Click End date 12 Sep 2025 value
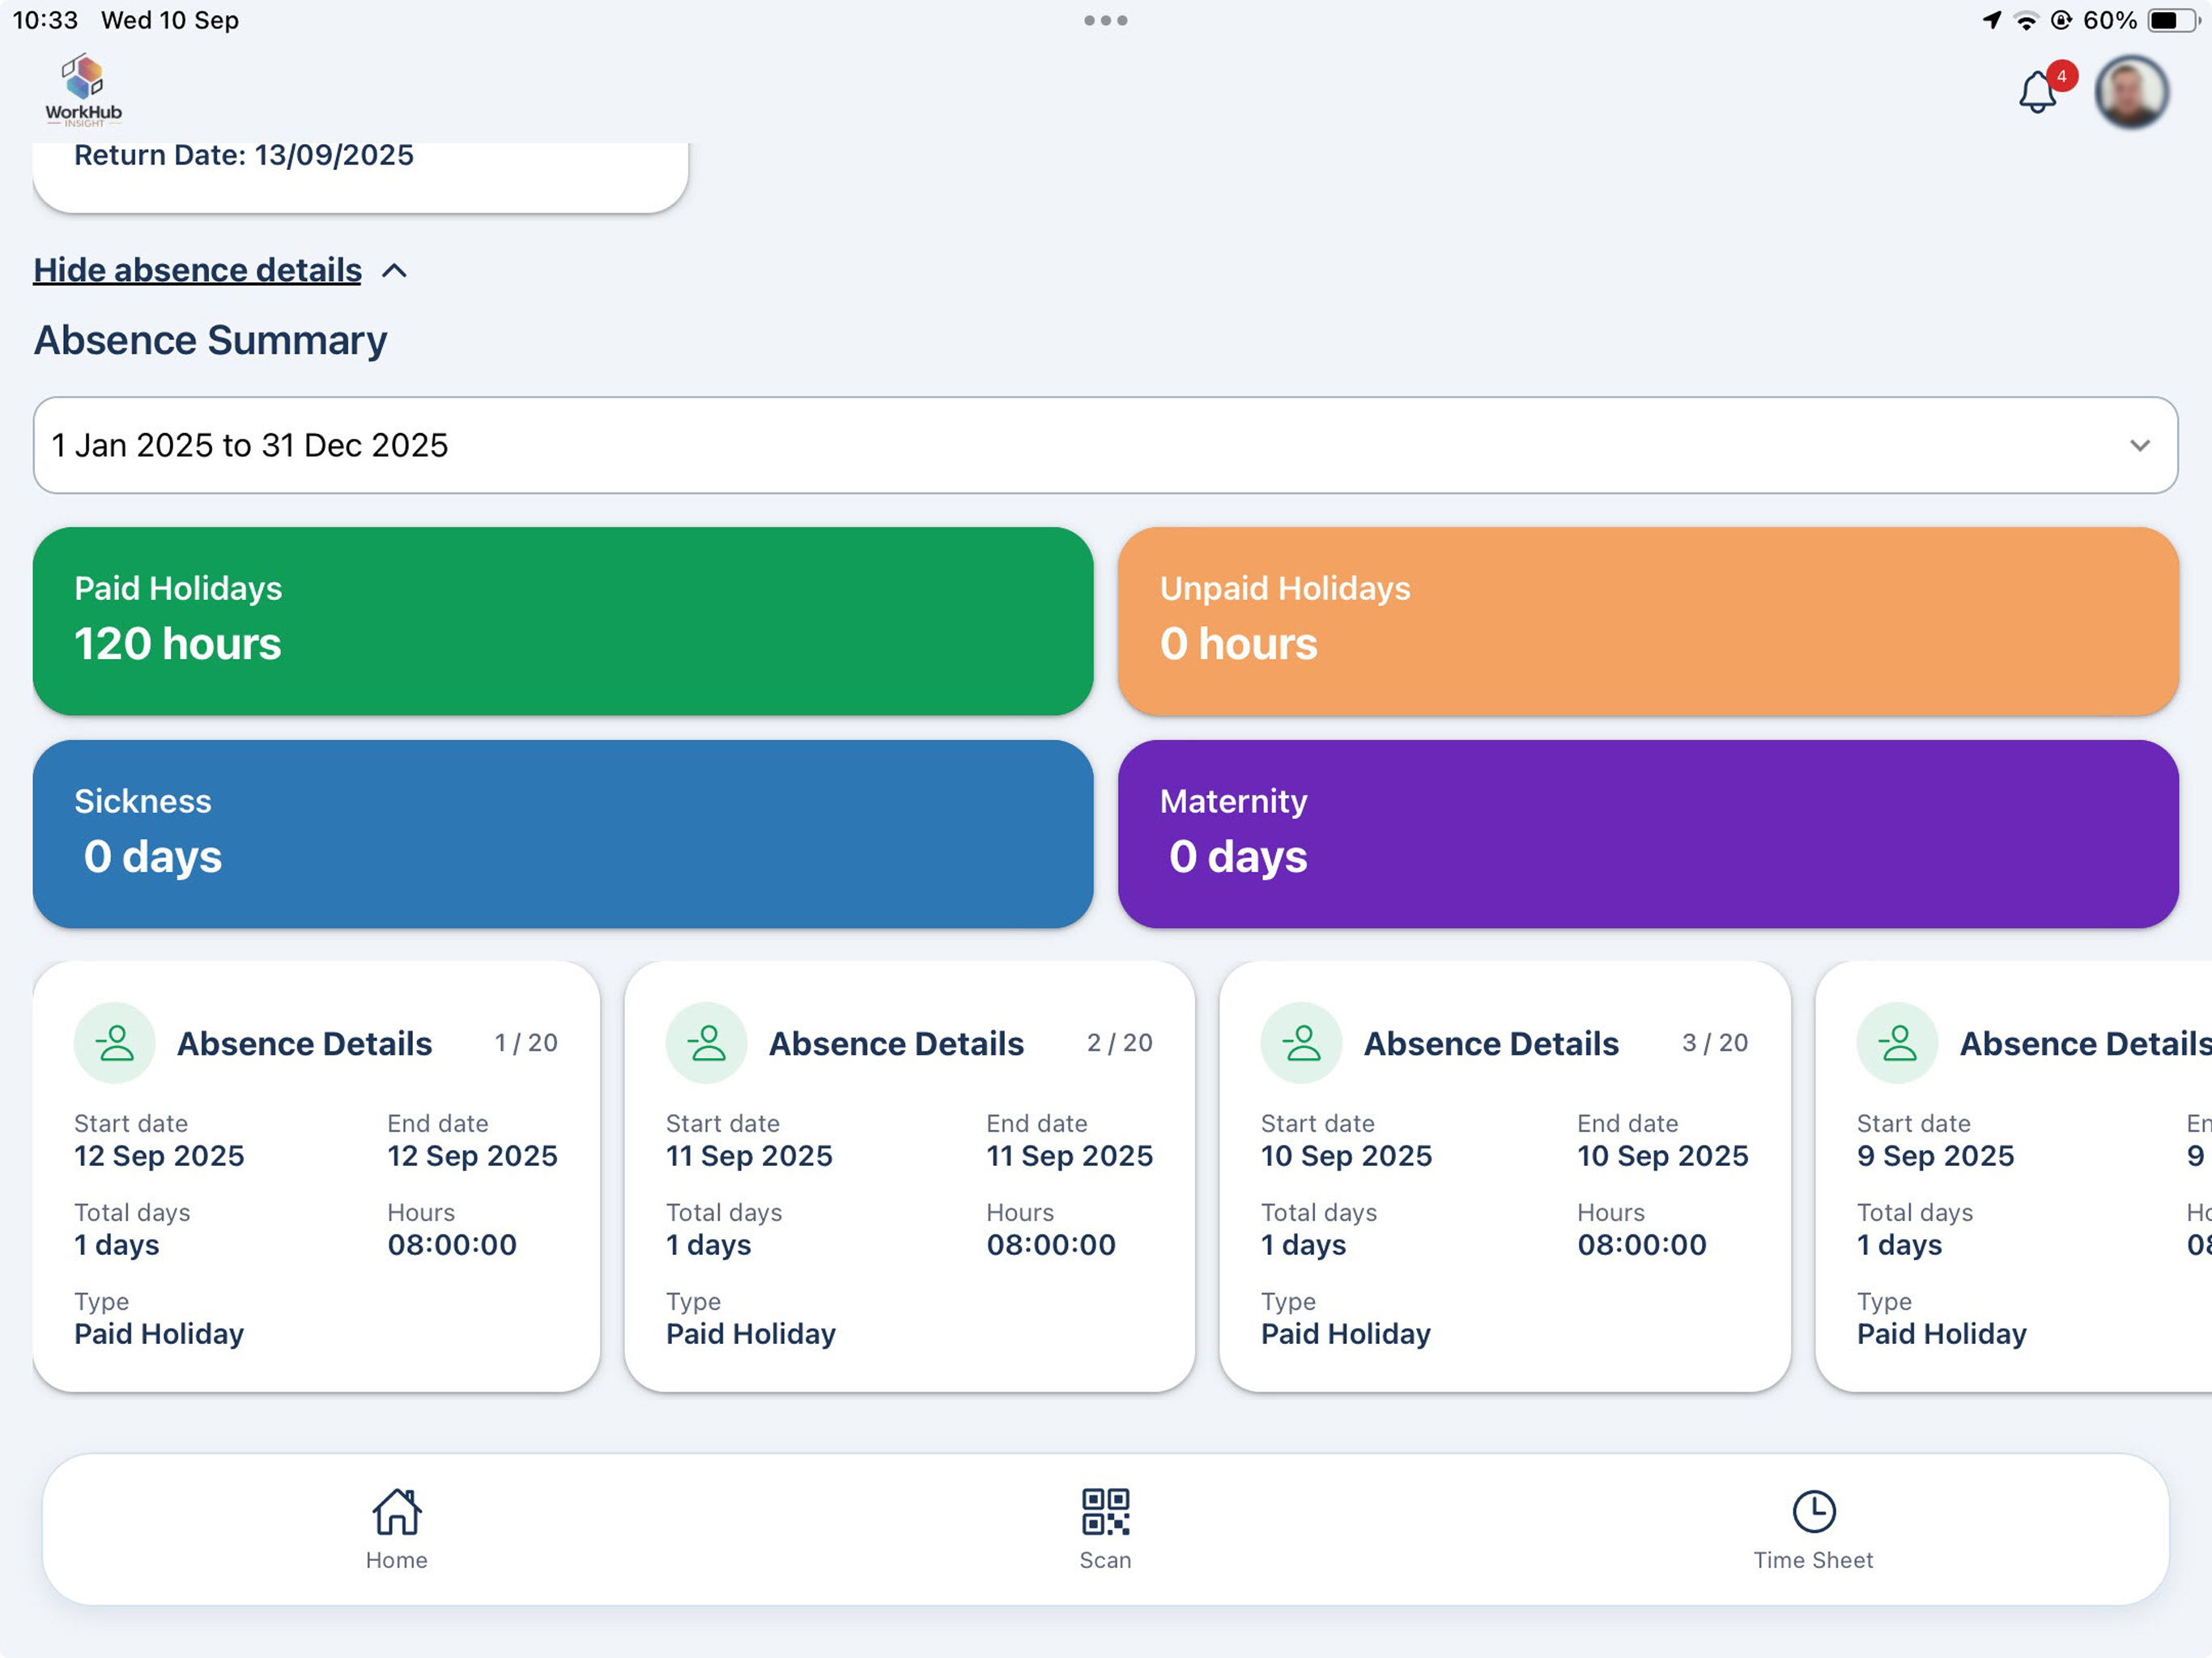 [472, 1156]
